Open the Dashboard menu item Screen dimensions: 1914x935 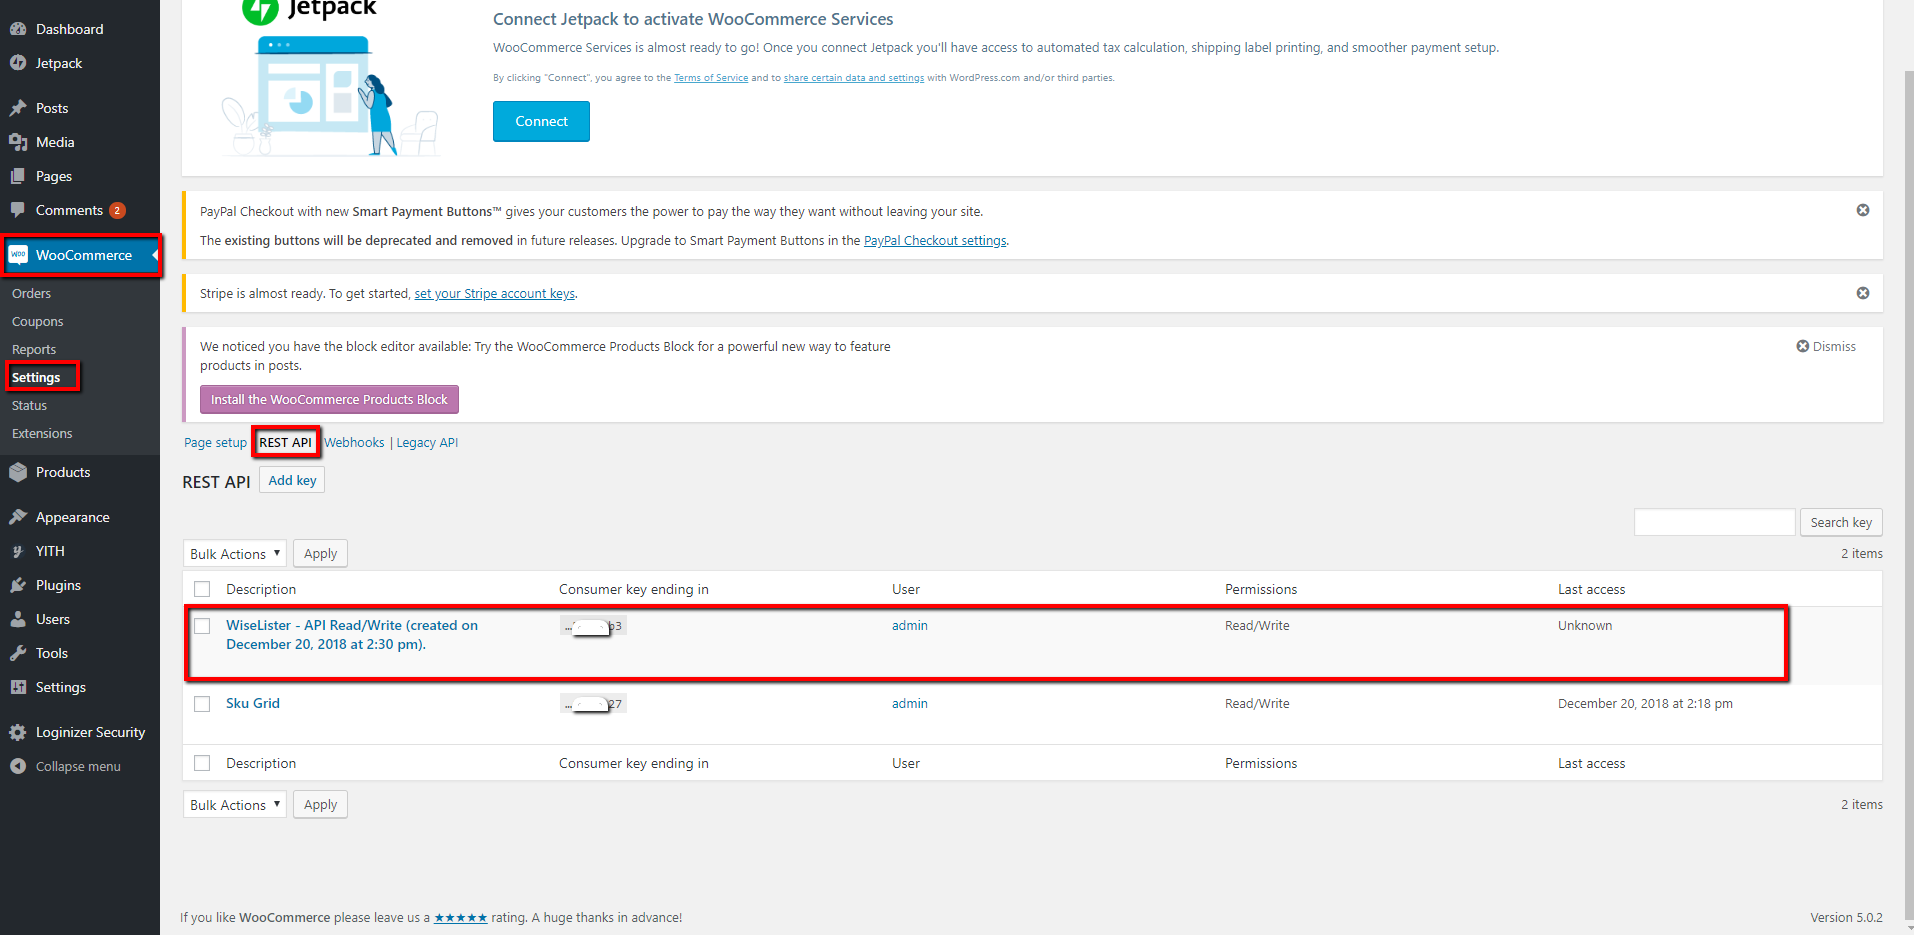click(69, 29)
